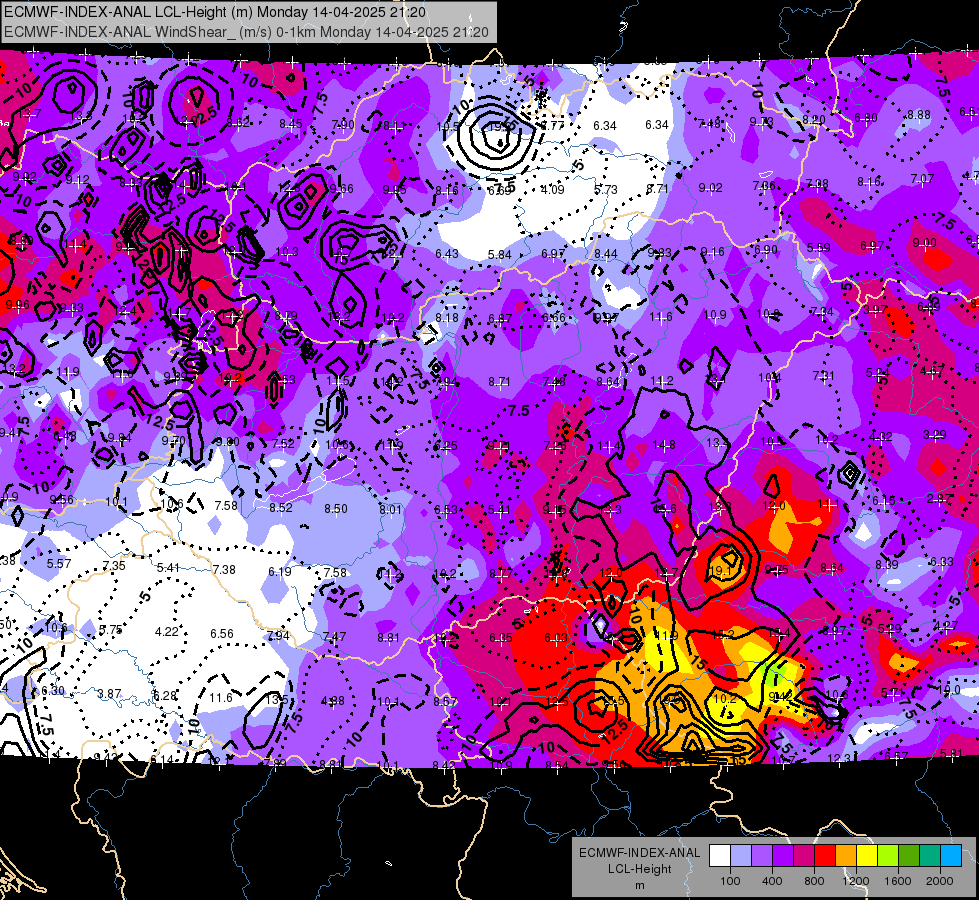Viewport: 979px width, 900px height.
Task: Click the wind shear value 7.52
Action: (x=283, y=443)
